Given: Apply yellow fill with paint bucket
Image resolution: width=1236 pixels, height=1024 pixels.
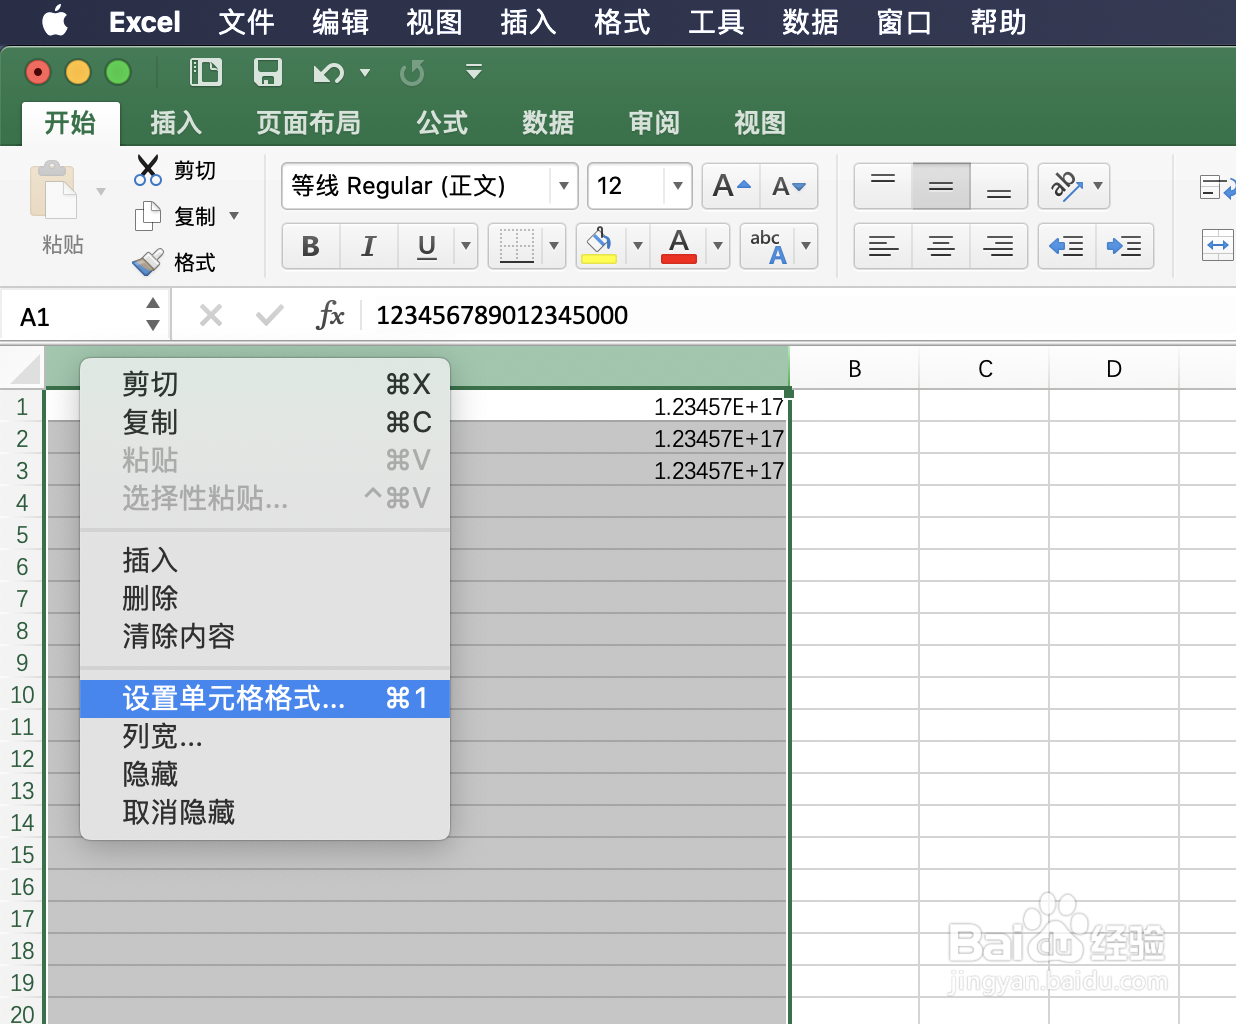Looking at the screenshot, I should pyautogui.click(x=599, y=246).
